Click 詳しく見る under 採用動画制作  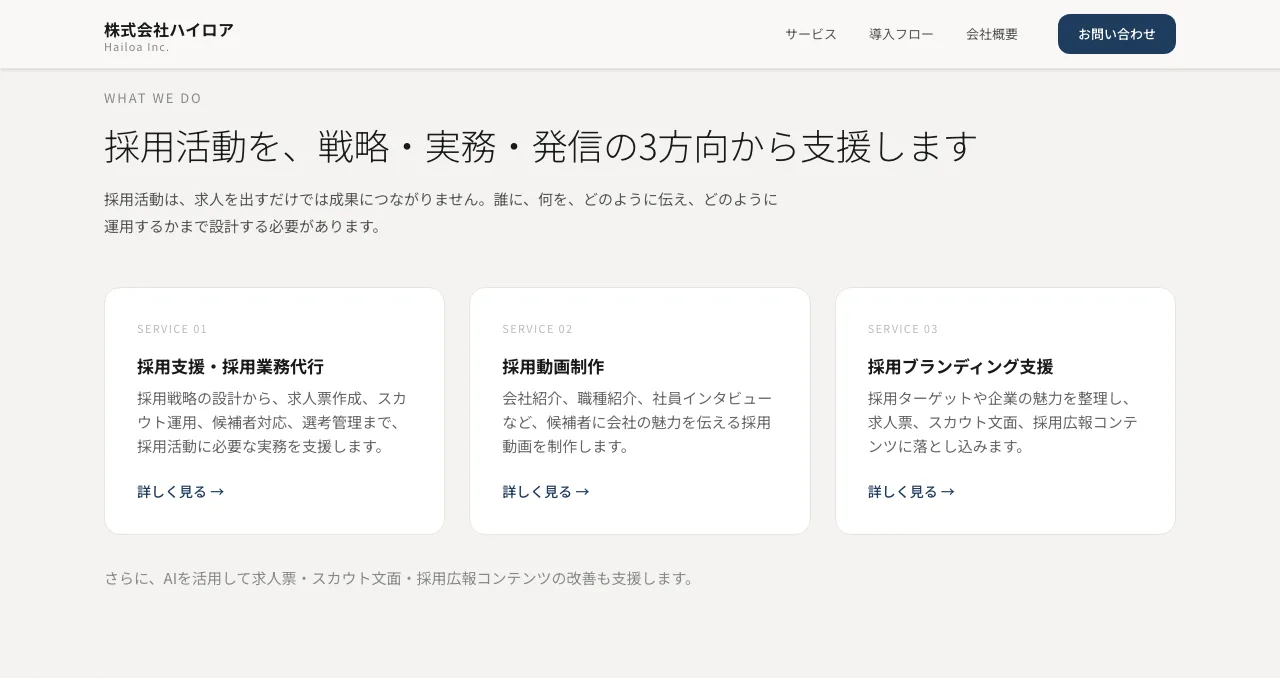click(546, 491)
